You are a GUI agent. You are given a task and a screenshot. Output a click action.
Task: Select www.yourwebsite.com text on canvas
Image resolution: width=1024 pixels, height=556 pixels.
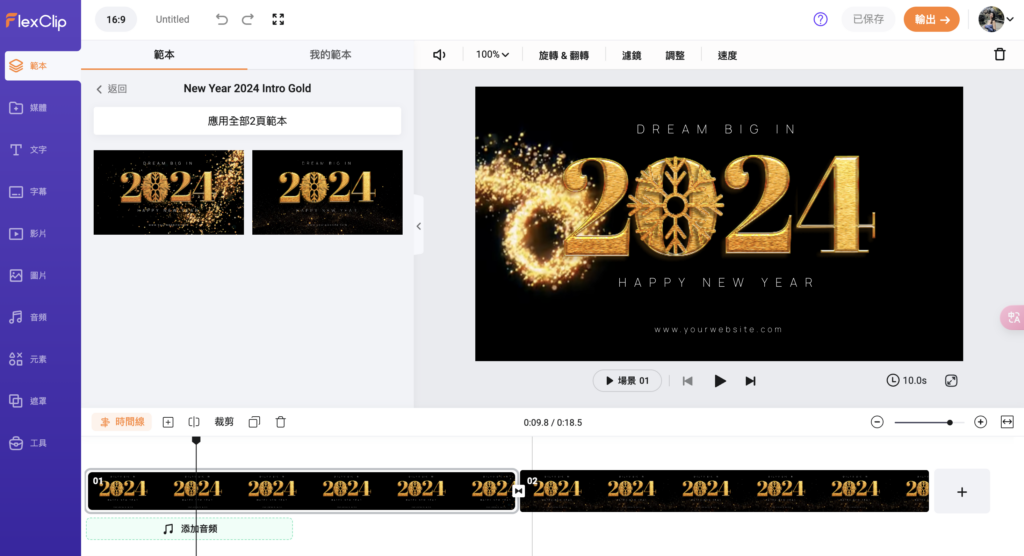(x=718, y=329)
